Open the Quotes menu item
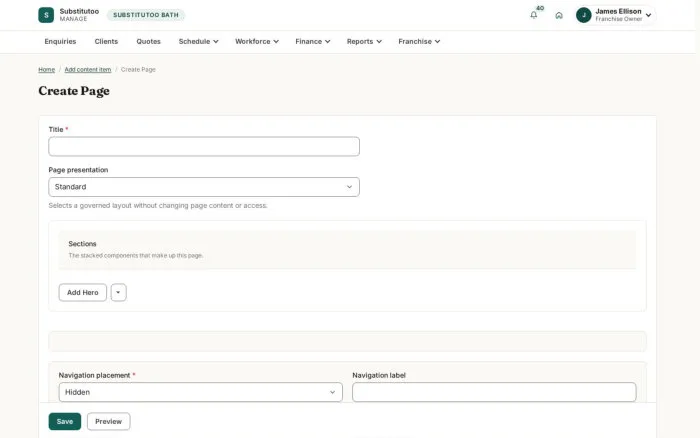Viewport: 700px width, 438px height. (x=148, y=41)
